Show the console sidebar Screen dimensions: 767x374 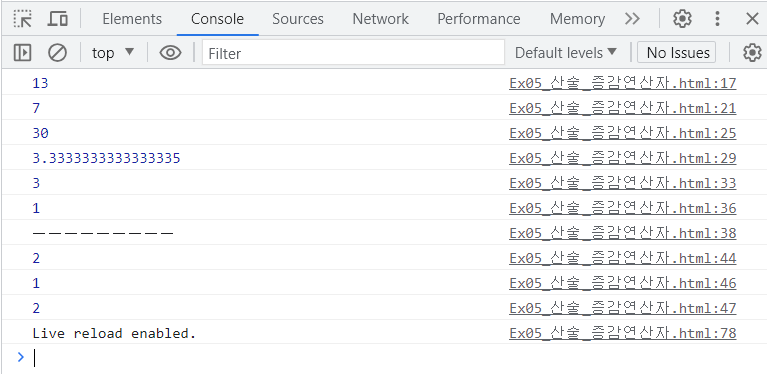(x=23, y=52)
